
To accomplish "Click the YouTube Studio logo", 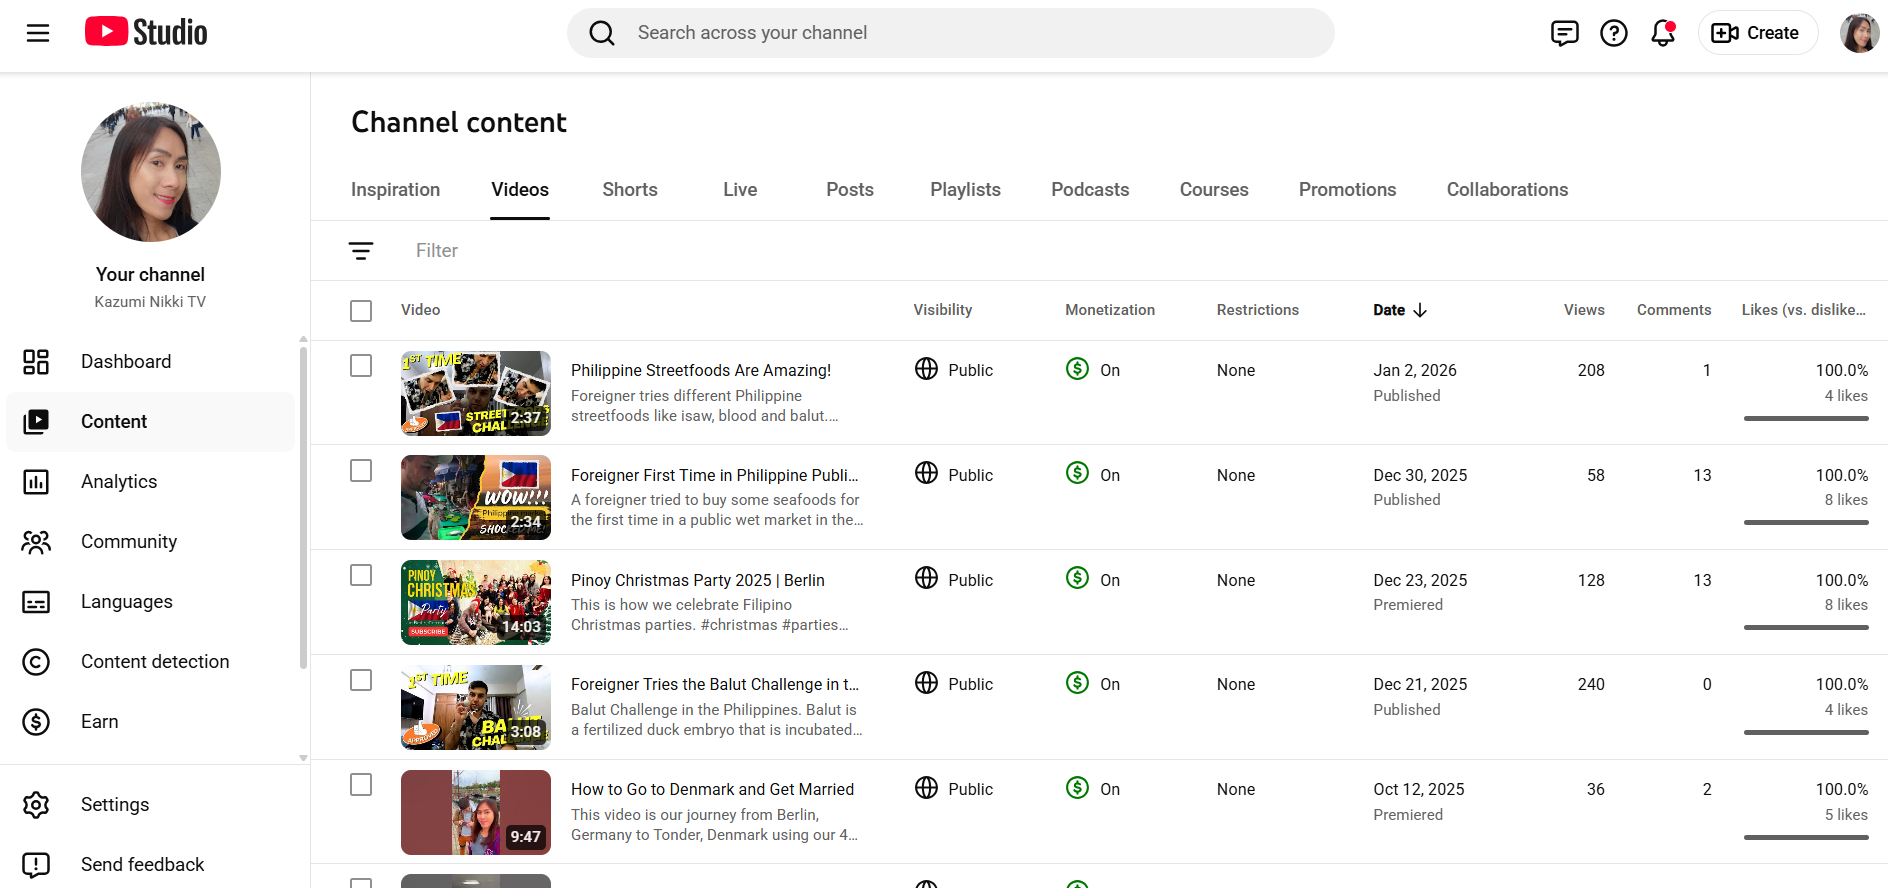I will 146,32.
